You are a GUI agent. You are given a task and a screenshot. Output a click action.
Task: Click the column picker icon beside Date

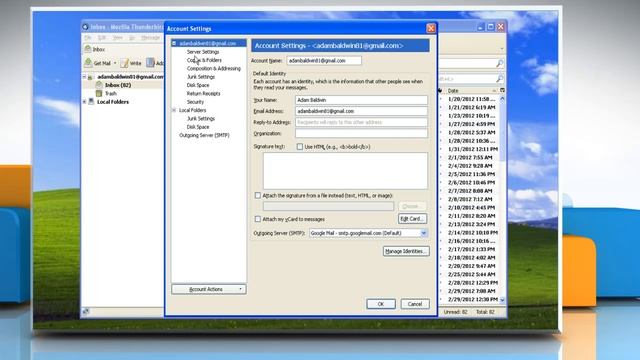[502, 91]
